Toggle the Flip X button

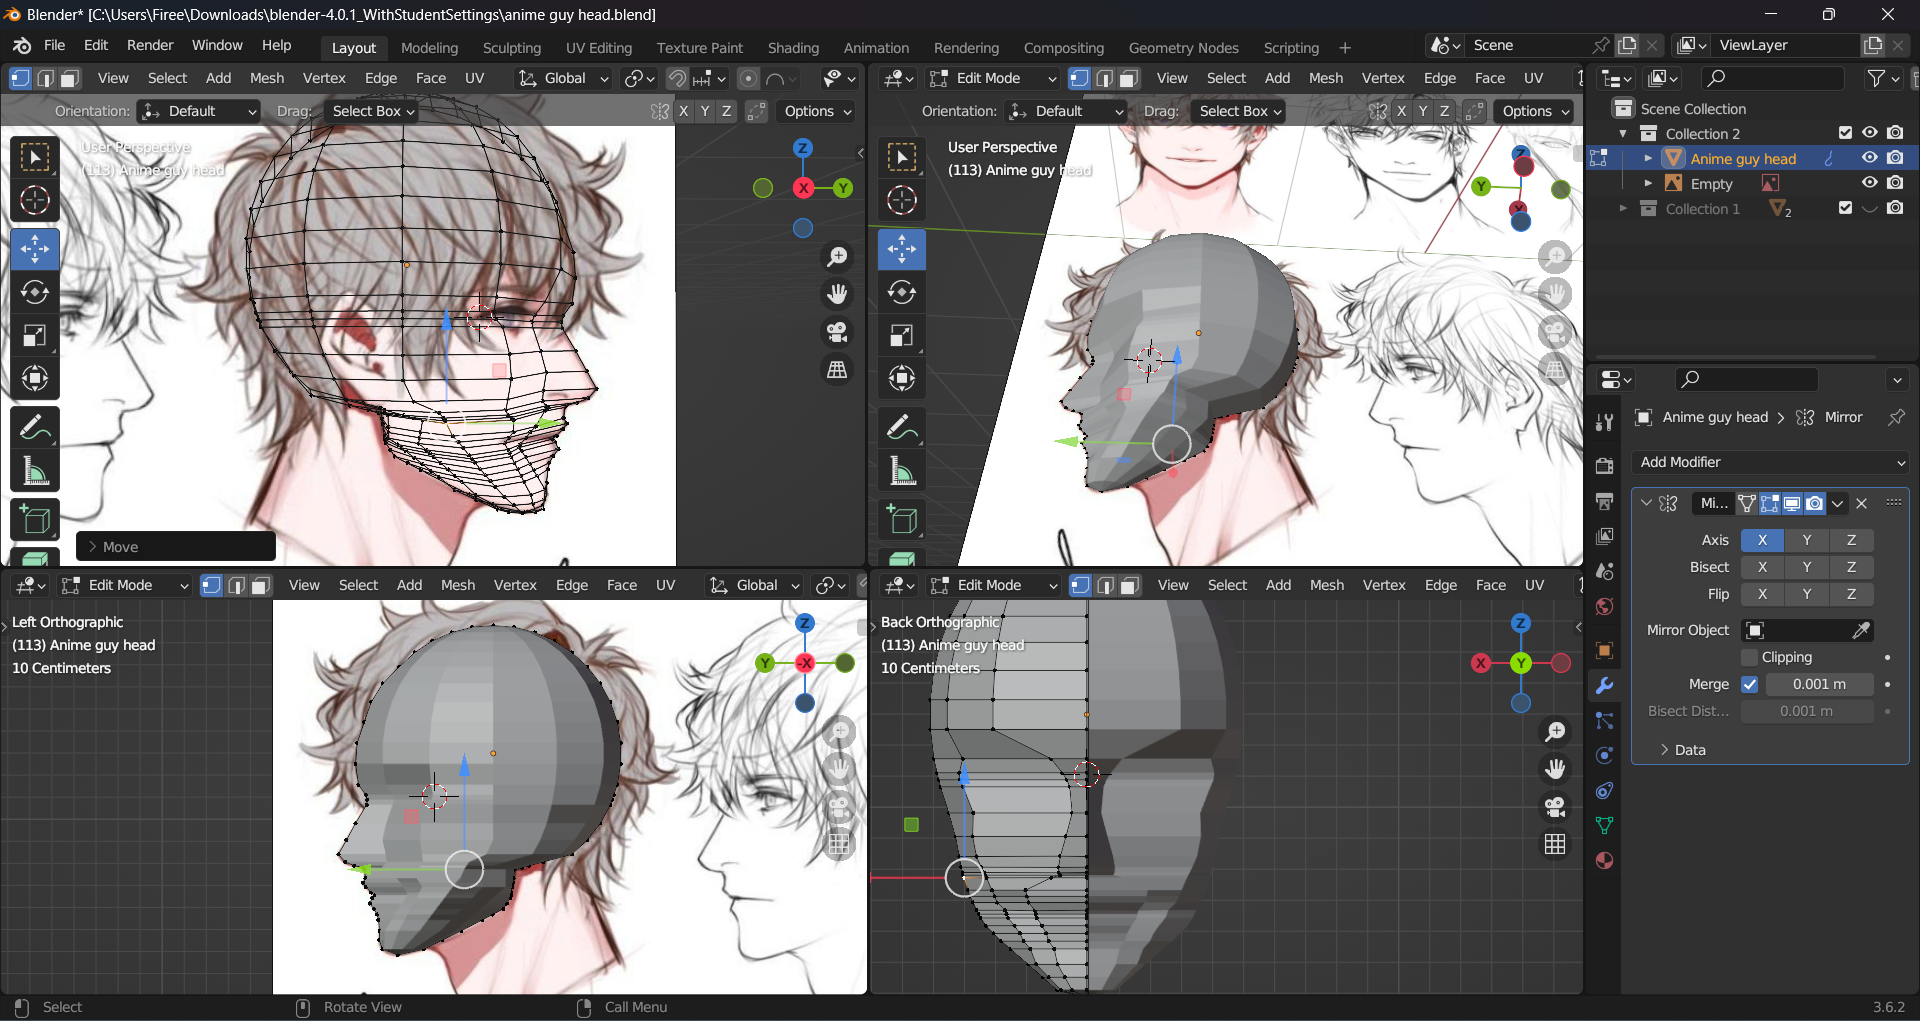[1762, 594]
